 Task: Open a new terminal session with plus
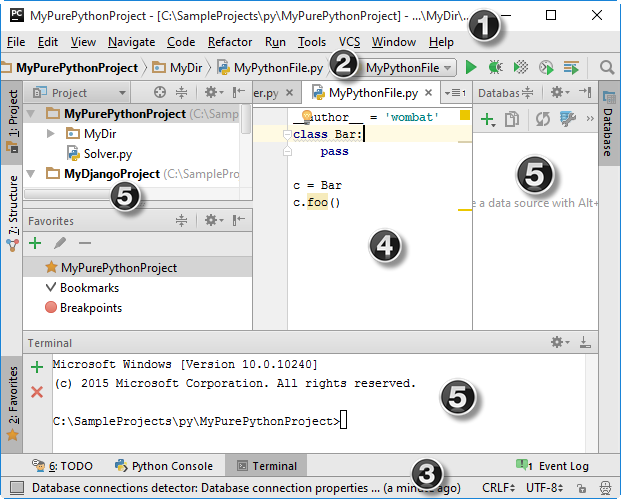pyautogui.click(x=37, y=367)
